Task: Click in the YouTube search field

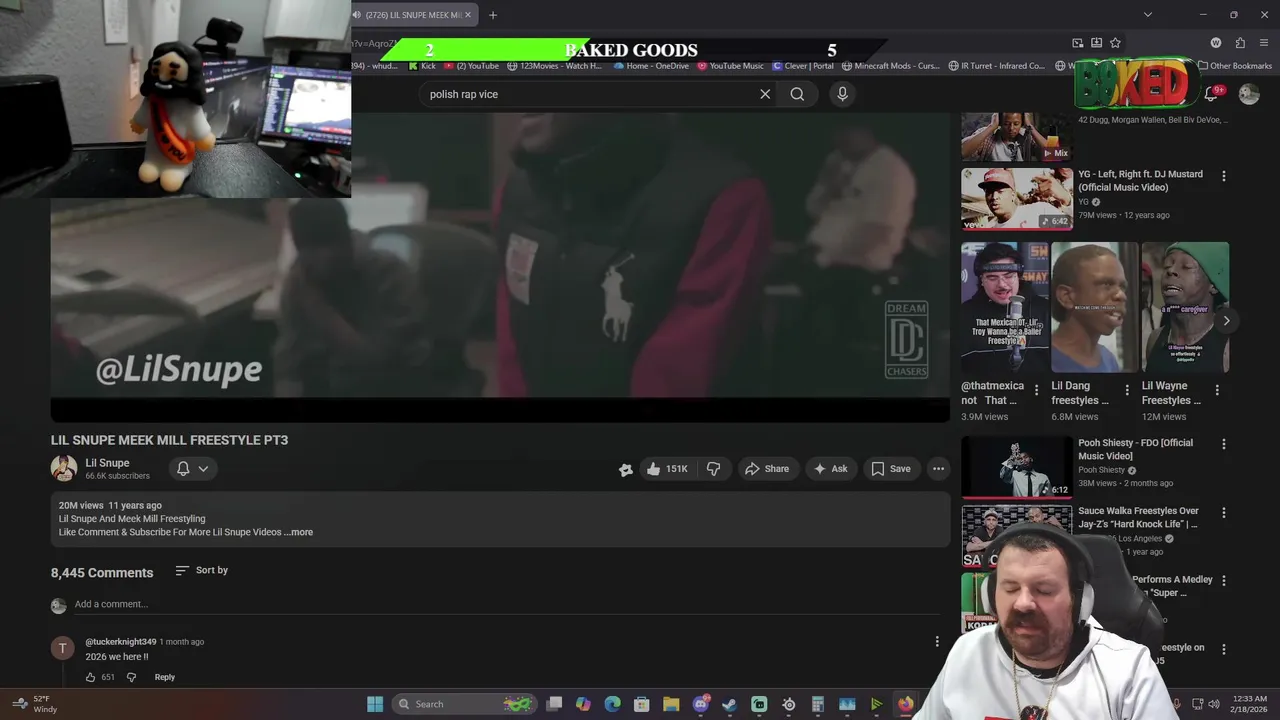Action: point(590,94)
